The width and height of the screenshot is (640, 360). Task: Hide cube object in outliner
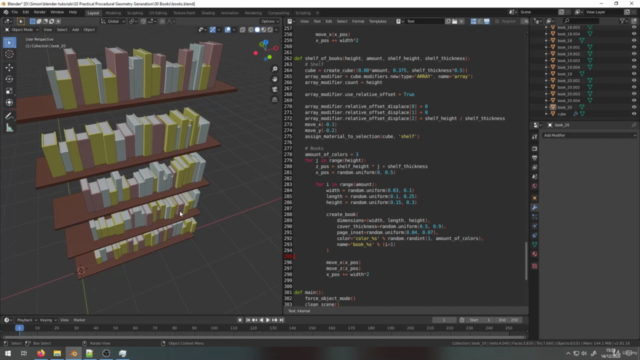pos(634,113)
